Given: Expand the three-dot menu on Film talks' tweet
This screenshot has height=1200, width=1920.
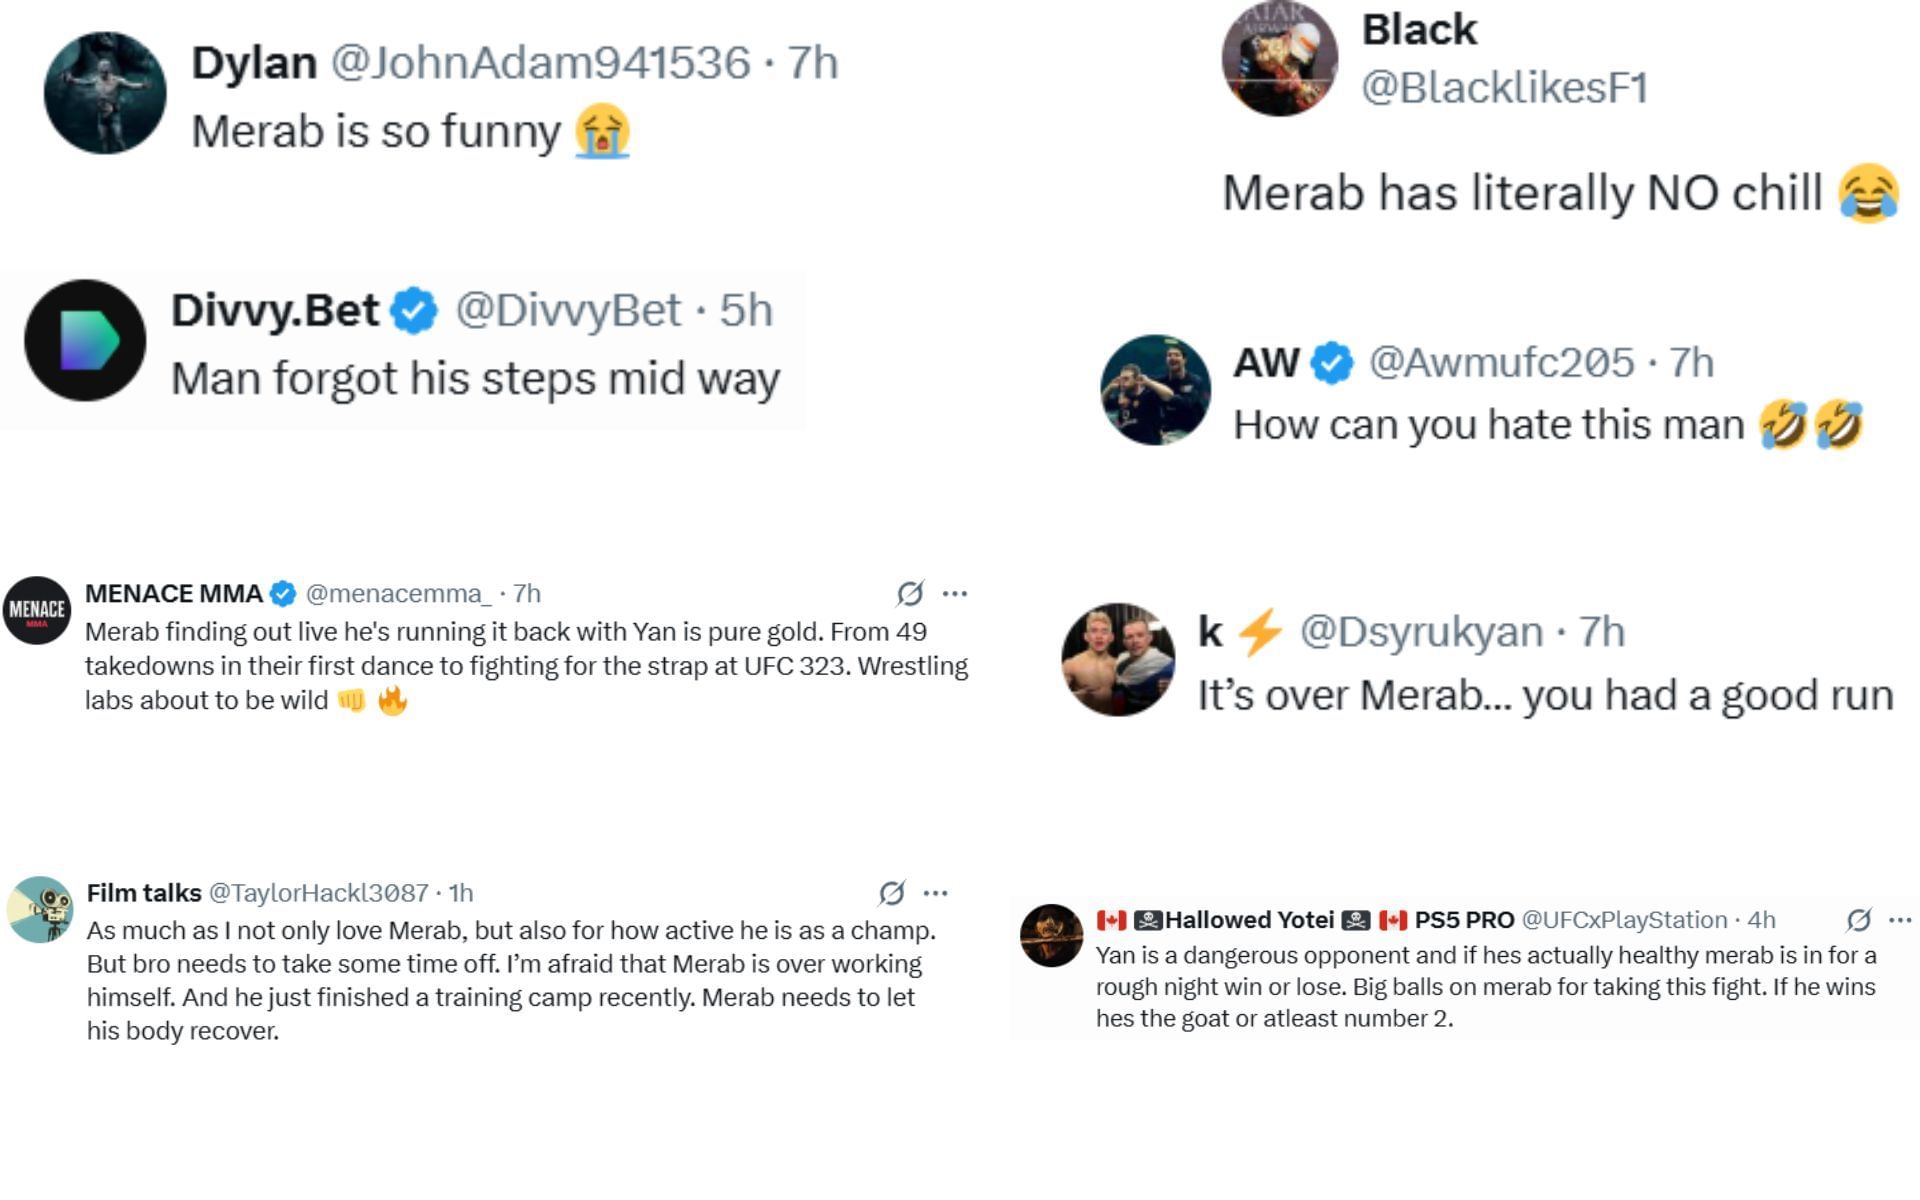Looking at the screenshot, I should pos(936,893).
